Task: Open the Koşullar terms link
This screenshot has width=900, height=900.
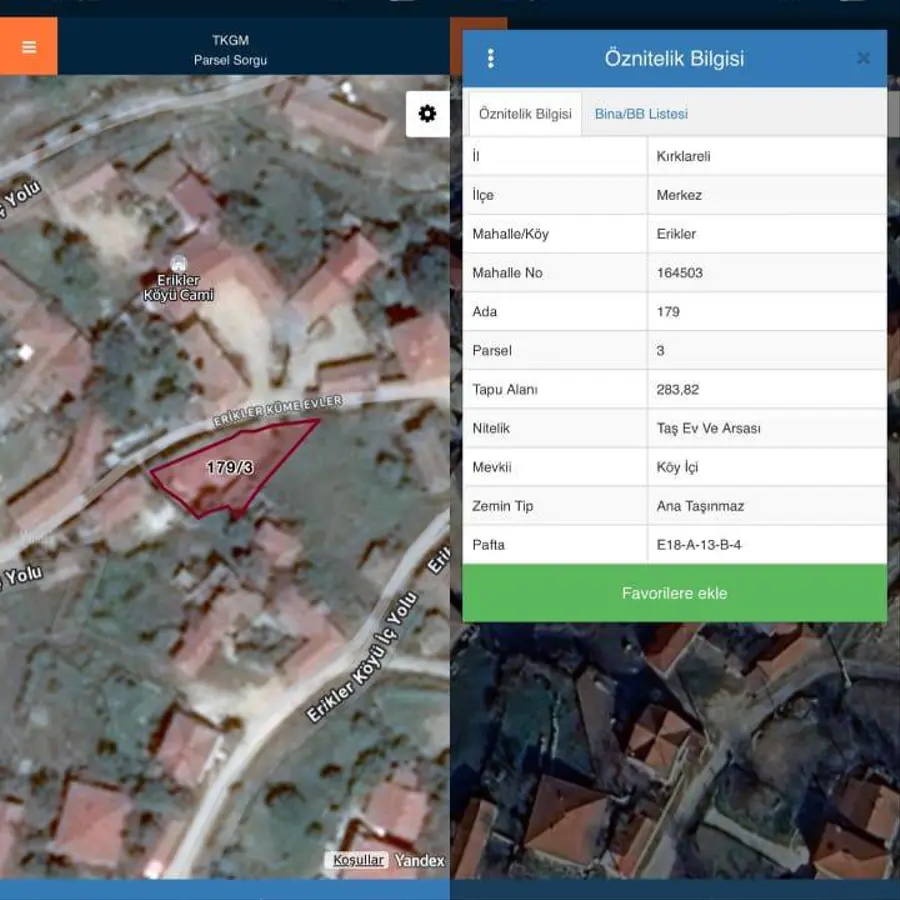Action: pyautogui.click(x=358, y=860)
